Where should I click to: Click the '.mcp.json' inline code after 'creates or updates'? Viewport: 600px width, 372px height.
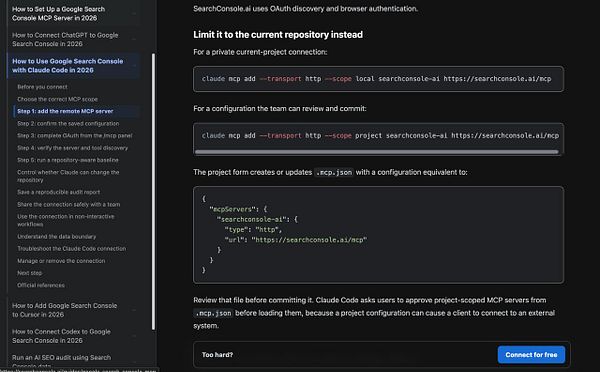click(x=334, y=172)
